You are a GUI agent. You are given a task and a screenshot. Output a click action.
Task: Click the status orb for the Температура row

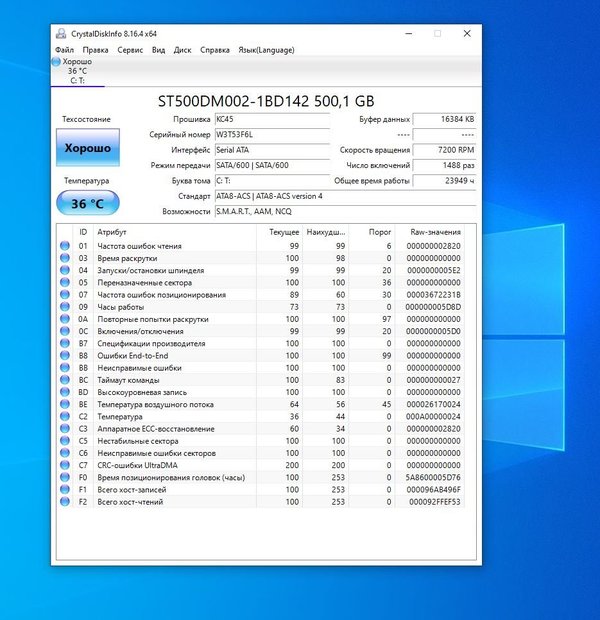click(x=65, y=416)
